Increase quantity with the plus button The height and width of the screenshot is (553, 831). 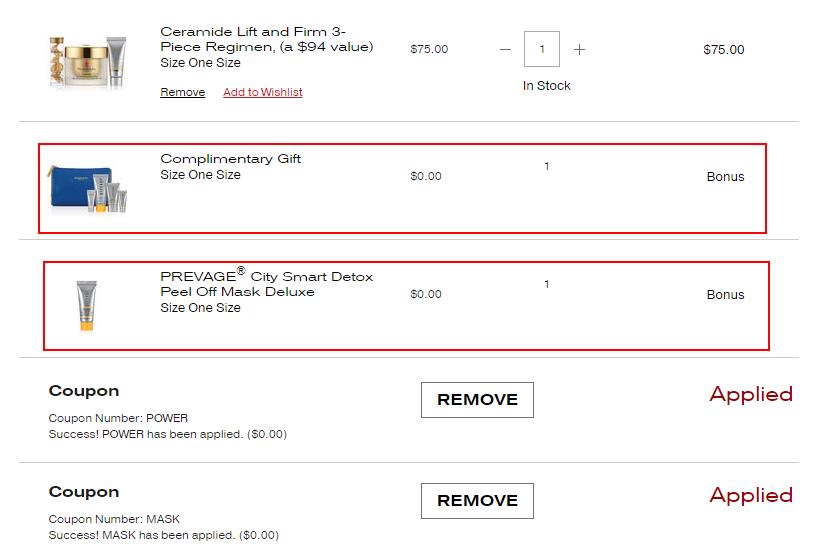point(579,49)
